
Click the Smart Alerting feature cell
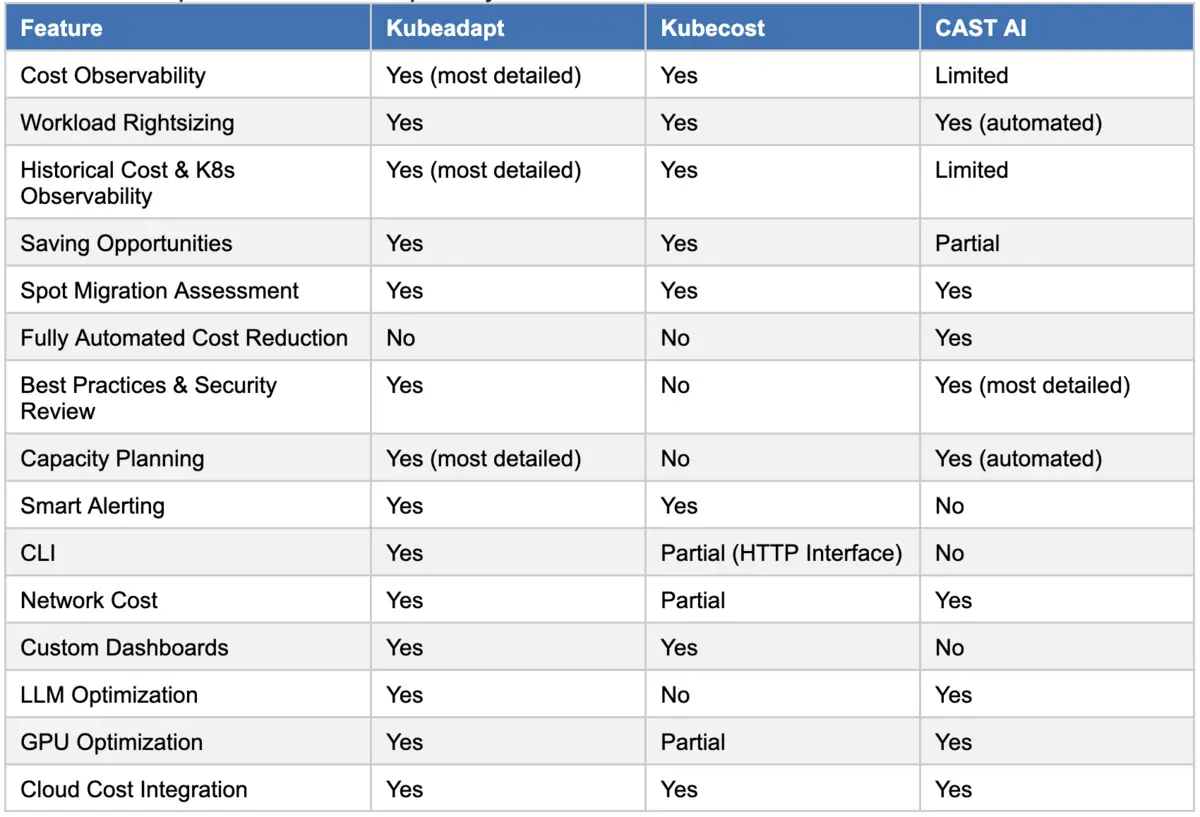(92, 506)
